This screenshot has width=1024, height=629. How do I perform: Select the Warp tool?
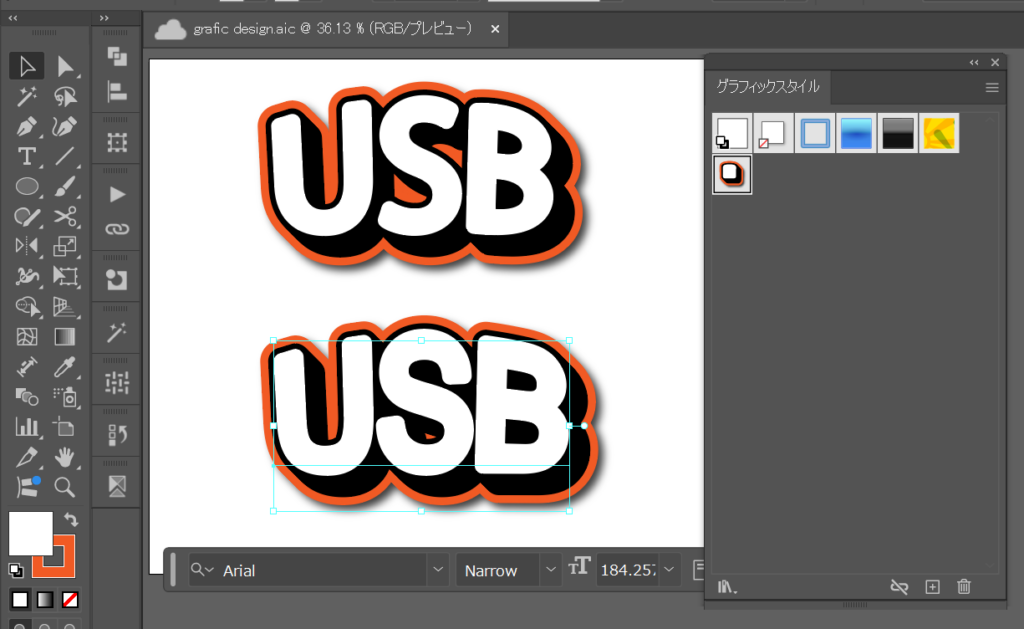tap(27, 276)
